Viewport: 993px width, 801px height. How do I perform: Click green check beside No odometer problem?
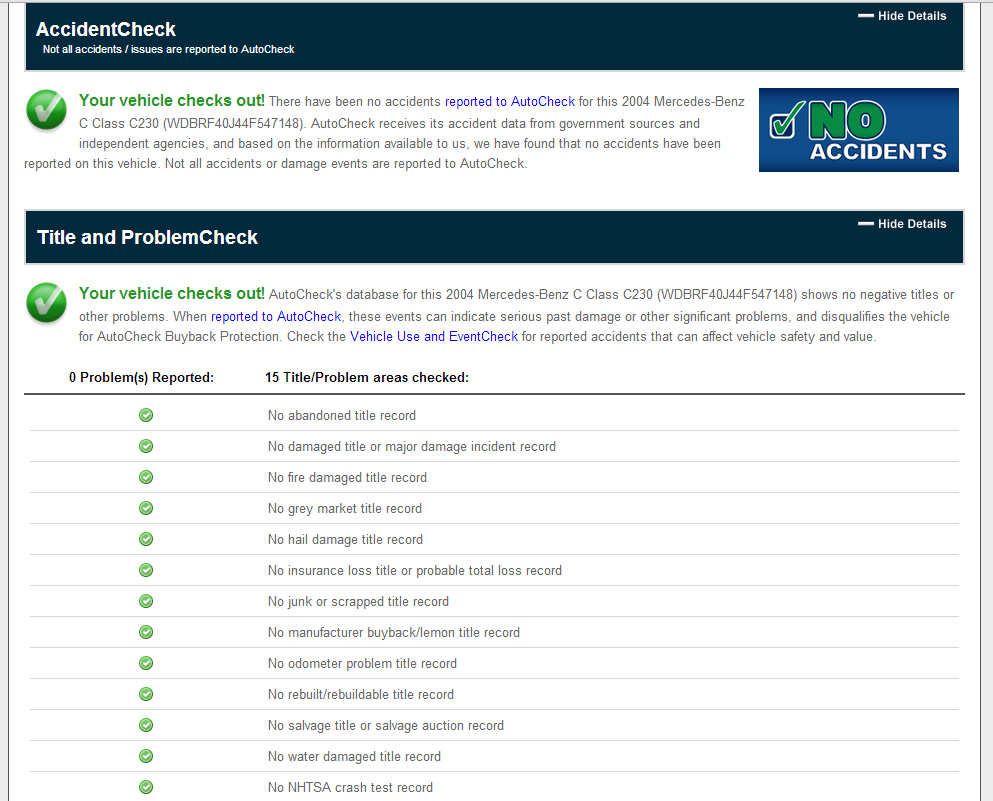coord(146,664)
